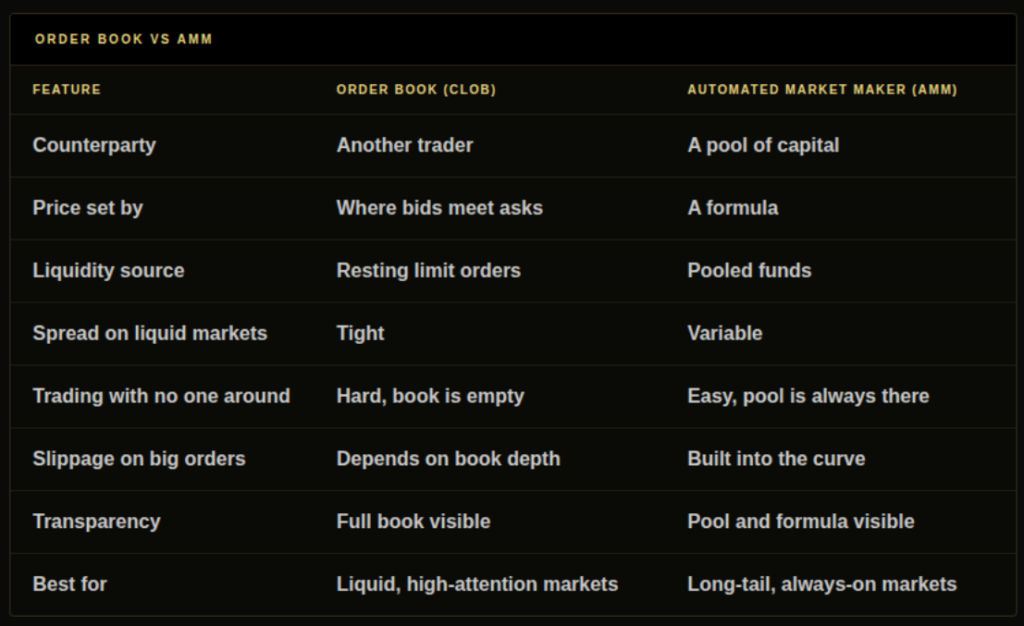1024x626 pixels.
Task: Click 'Where bids meet asks' cell
Action: pyautogui.click(x=440, y=208)
